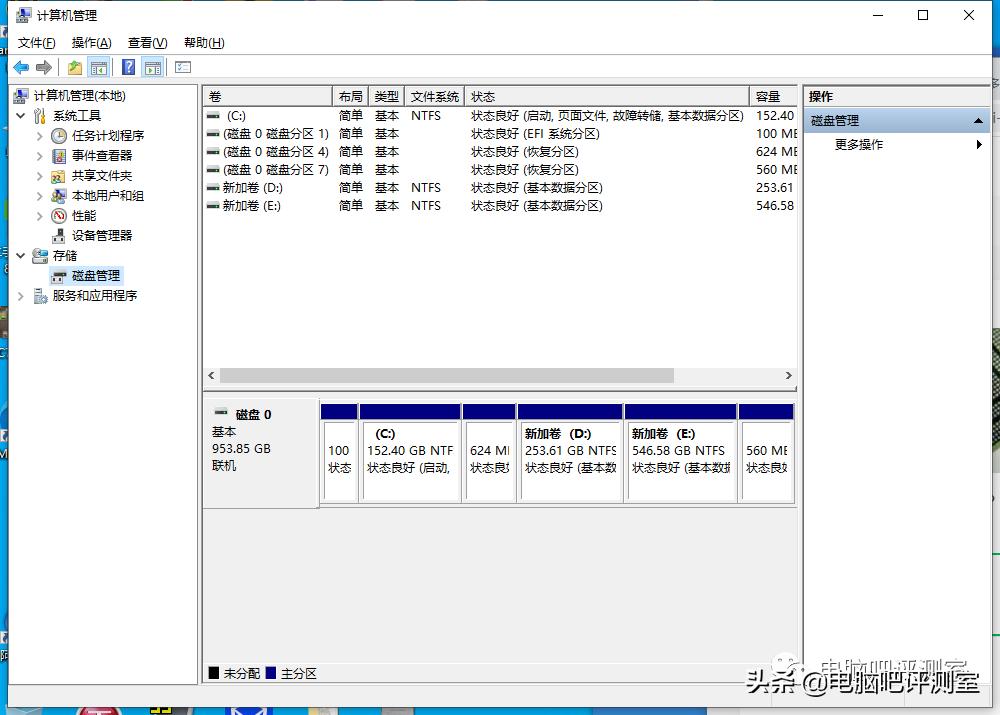Open the 查看(V) menu
The image size is (1000, 715).
pyautogui.click(x=147, y=43)
